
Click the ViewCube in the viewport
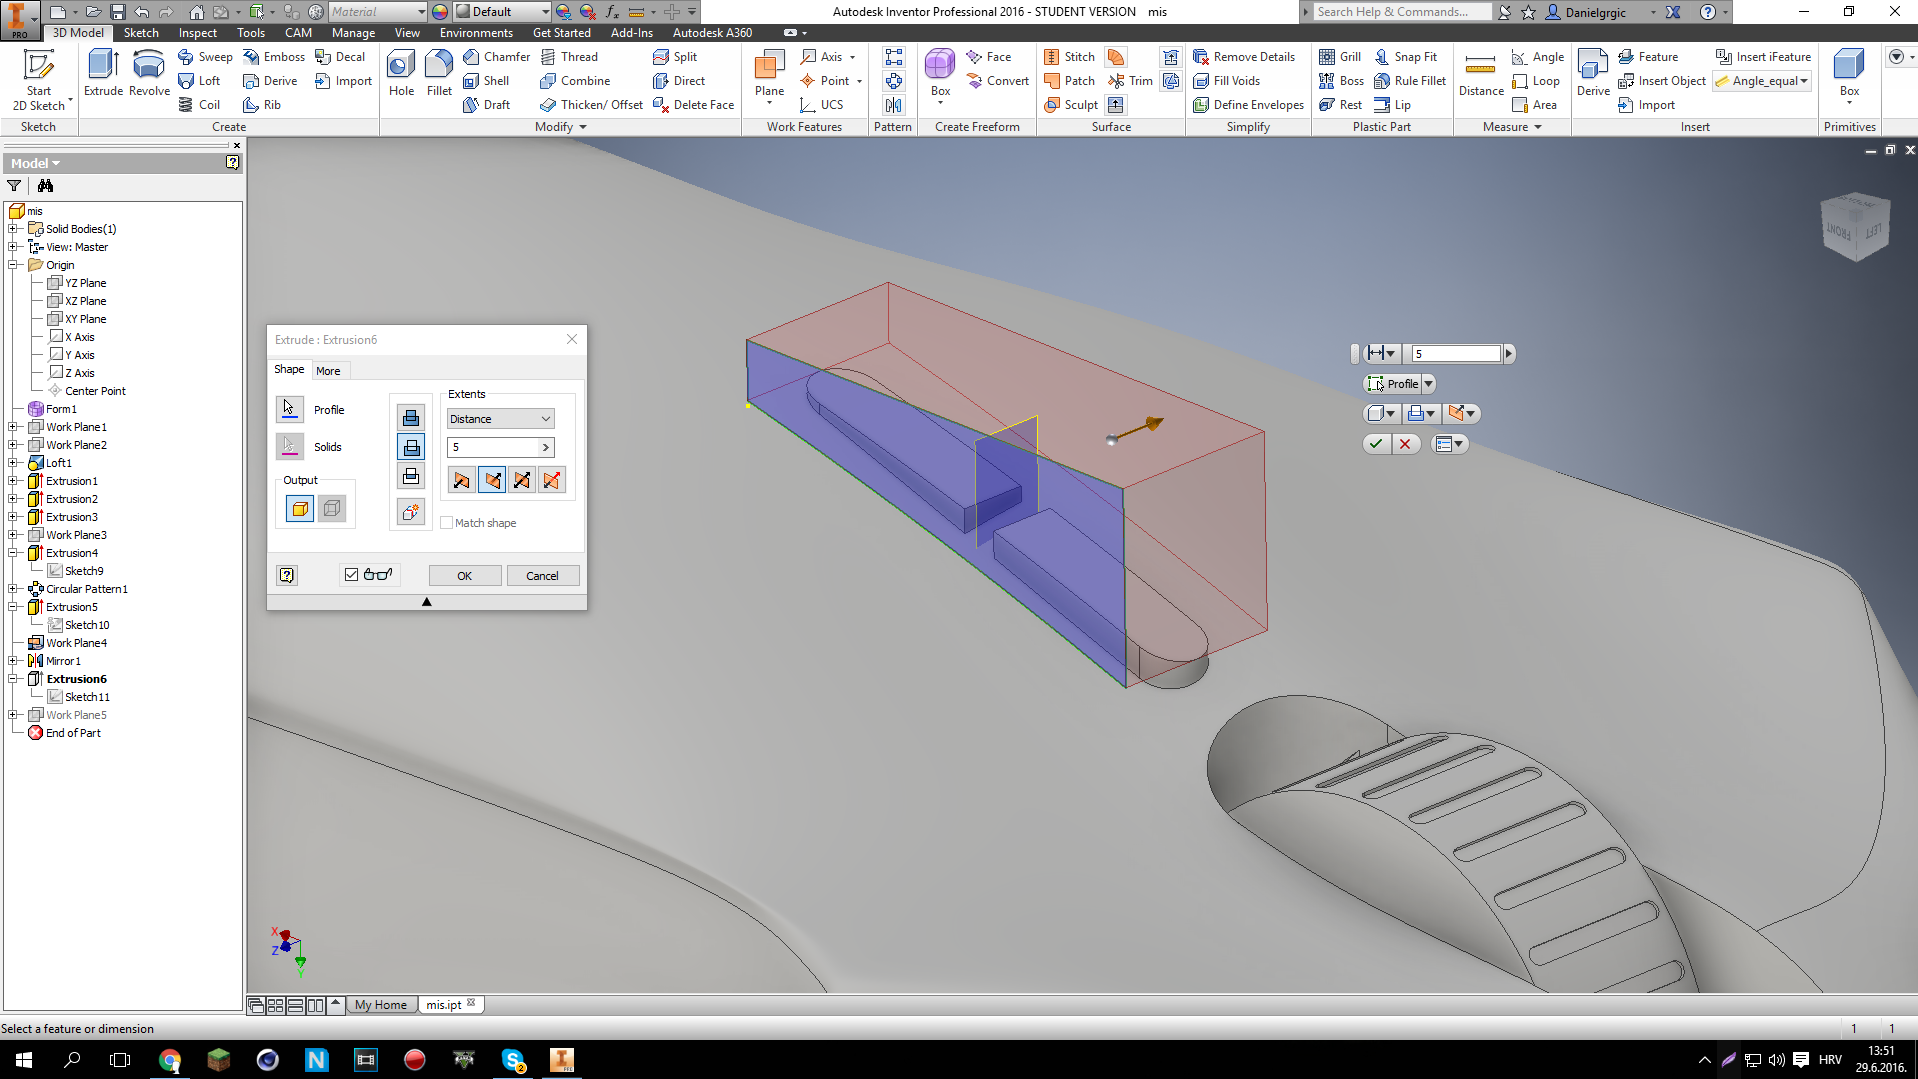tap(1855, 227)
